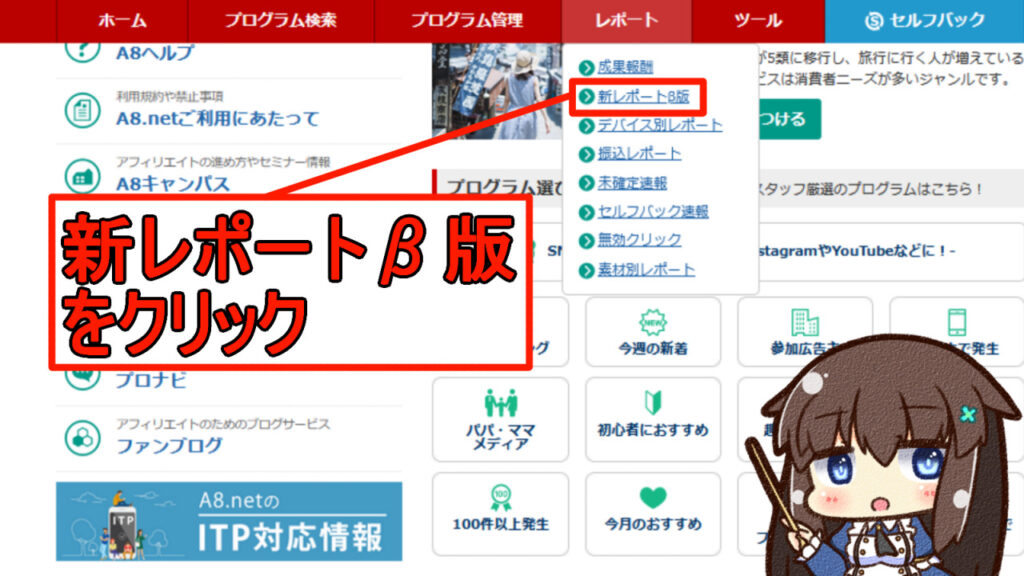
Task: Open the プロナビ link
Action: (x=151, y=379)
